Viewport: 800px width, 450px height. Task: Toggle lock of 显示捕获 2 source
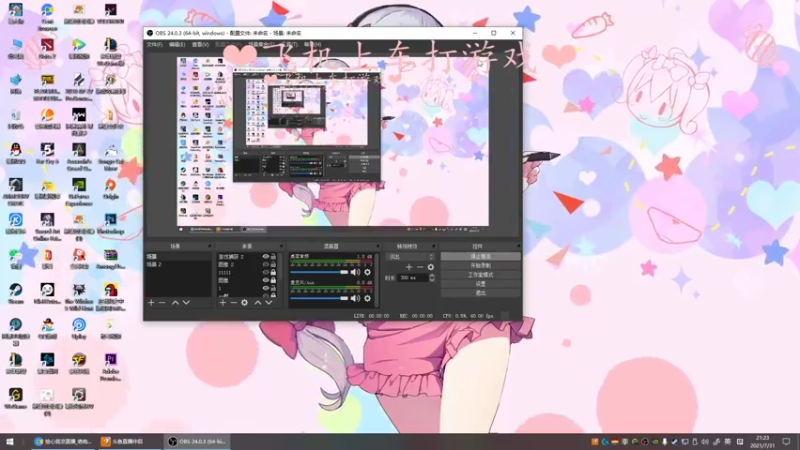point(273,257)
